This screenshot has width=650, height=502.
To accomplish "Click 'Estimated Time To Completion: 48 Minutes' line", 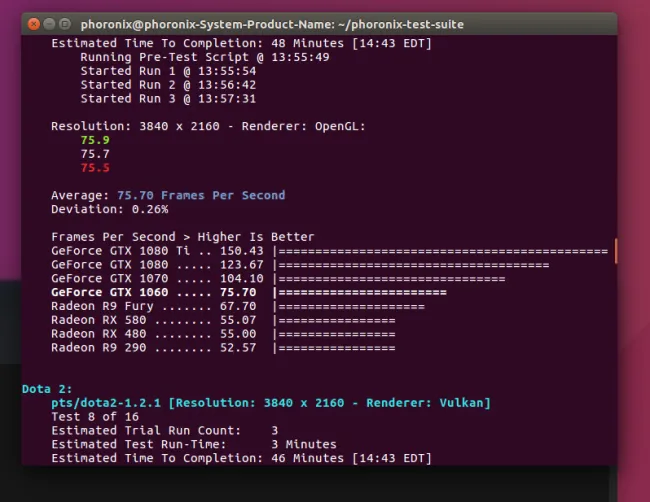I will (x=241, y=43).
